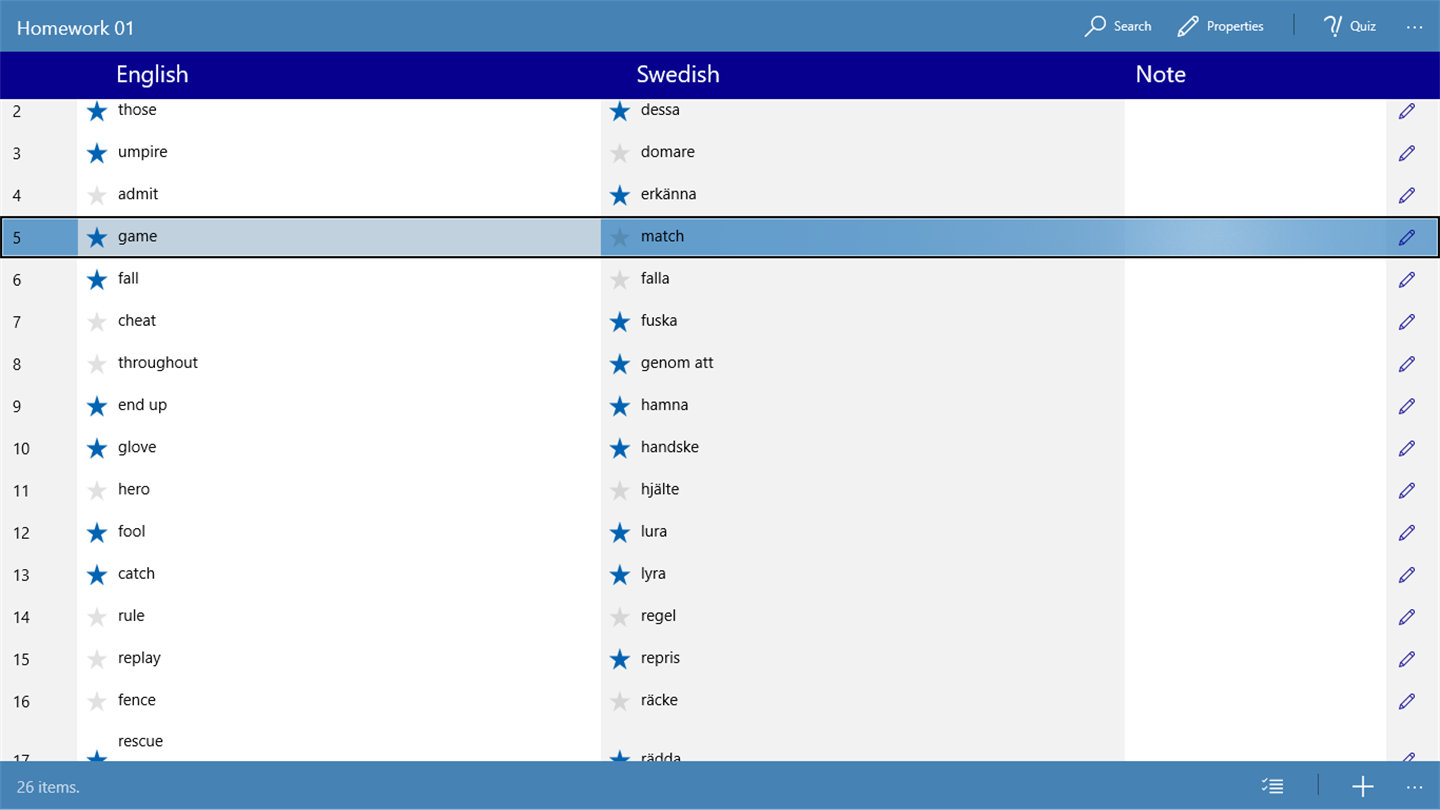The height and width of the screenshot is (810, 1440).
Task: Edit the 'fool' row with pencil icon
Action: point(1407,532)
